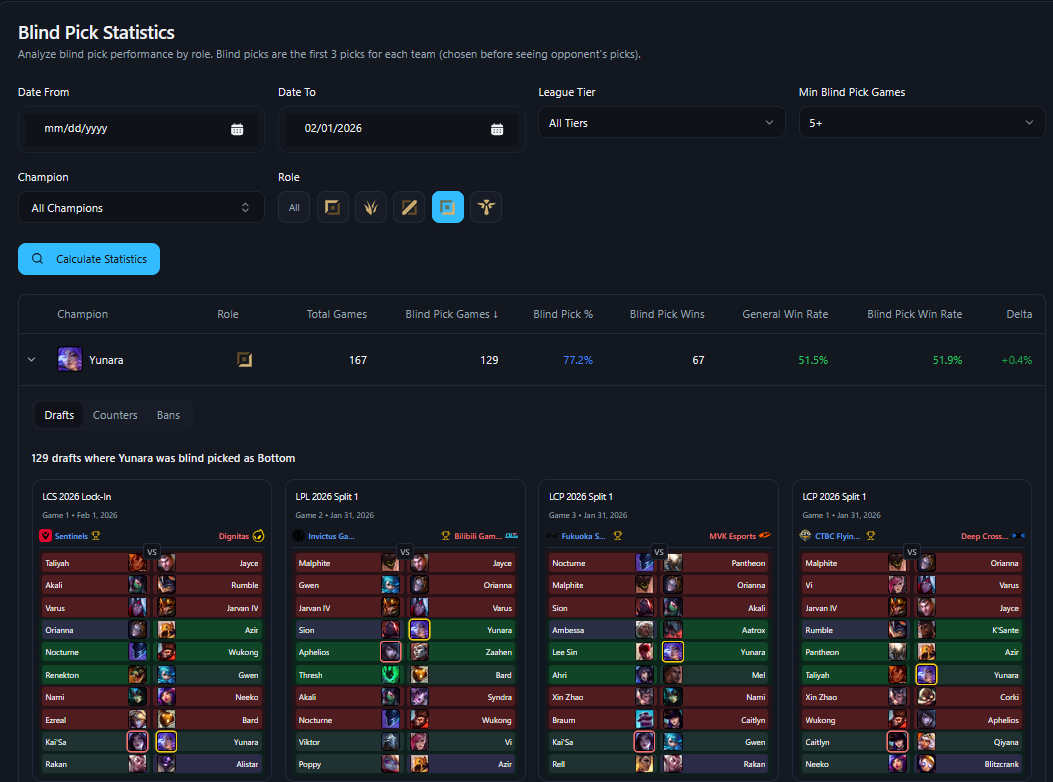Open calendar picker in Date To field
The width and height of the screenshot is (1053, 782).
click(x=497, y=129)
